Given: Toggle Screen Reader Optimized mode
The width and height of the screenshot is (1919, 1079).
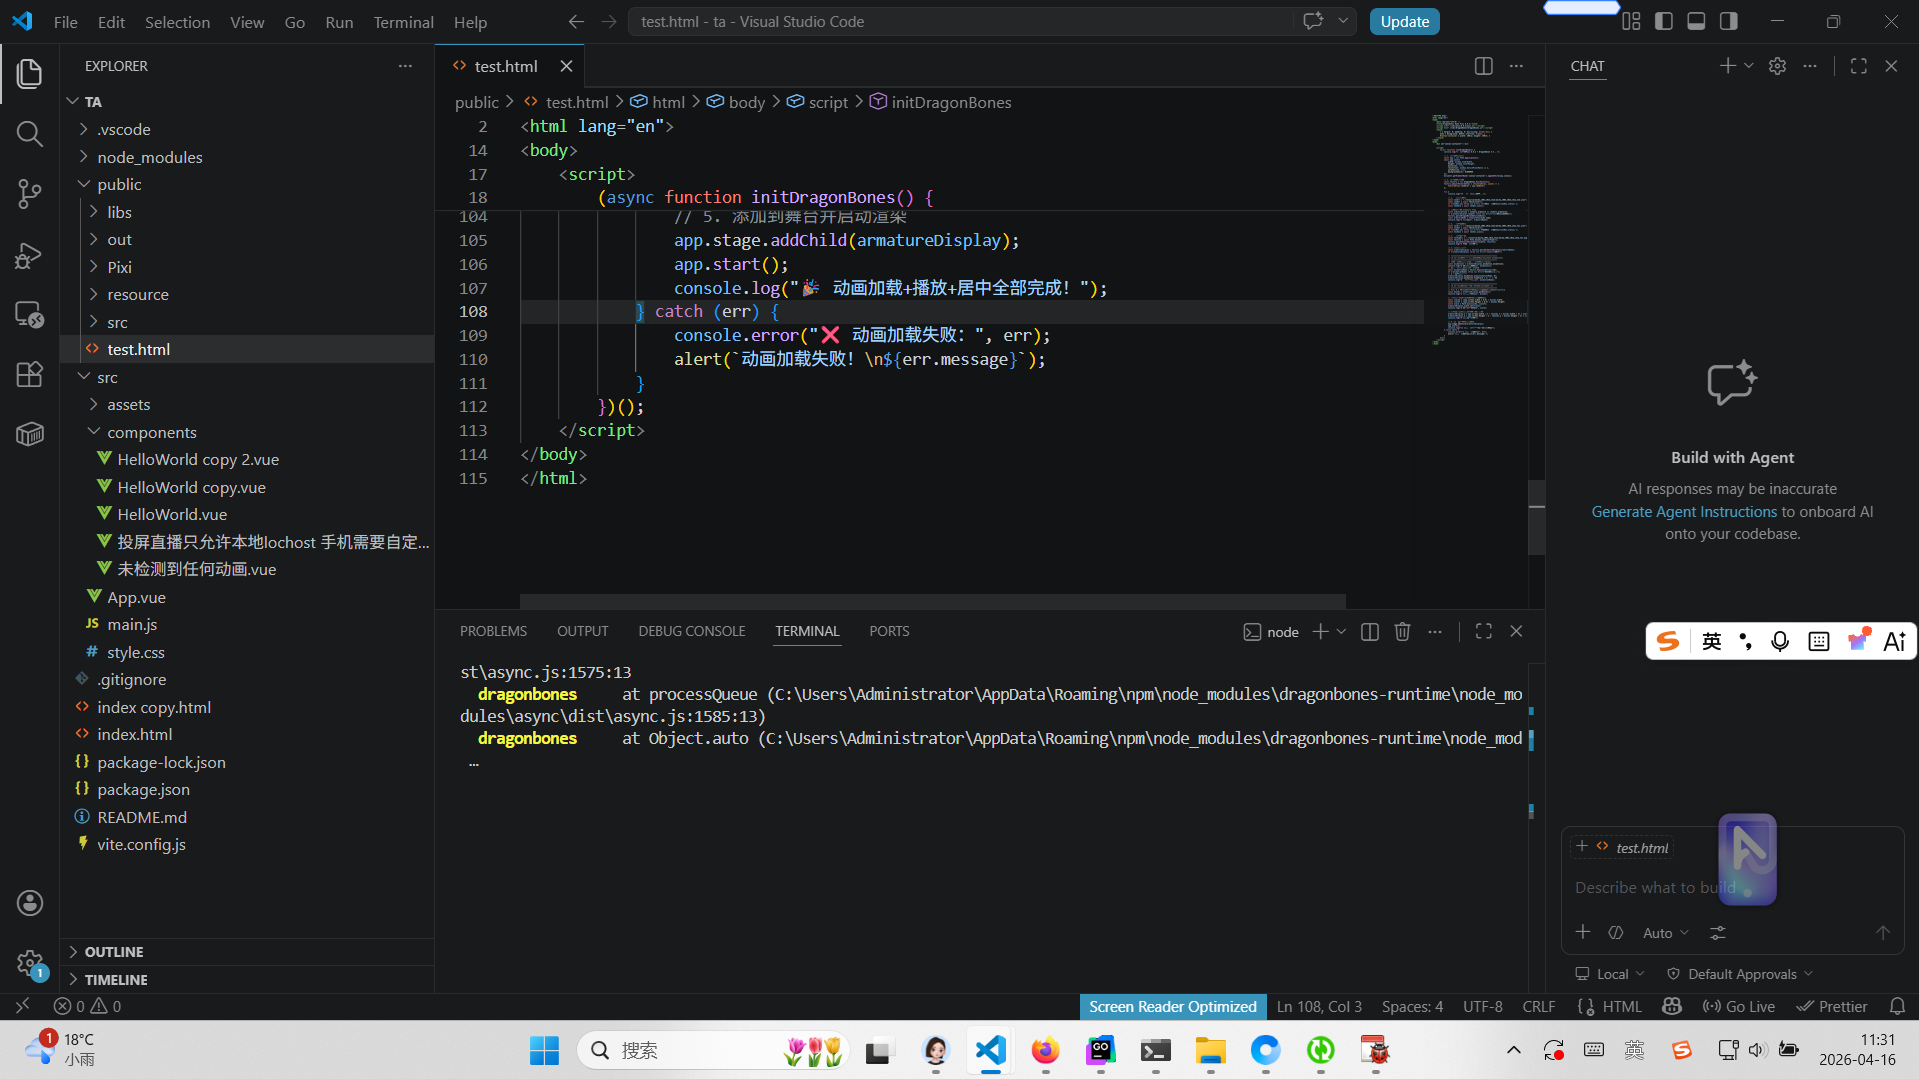Looking at the screenshot, I should (x=1172, y=1006).
